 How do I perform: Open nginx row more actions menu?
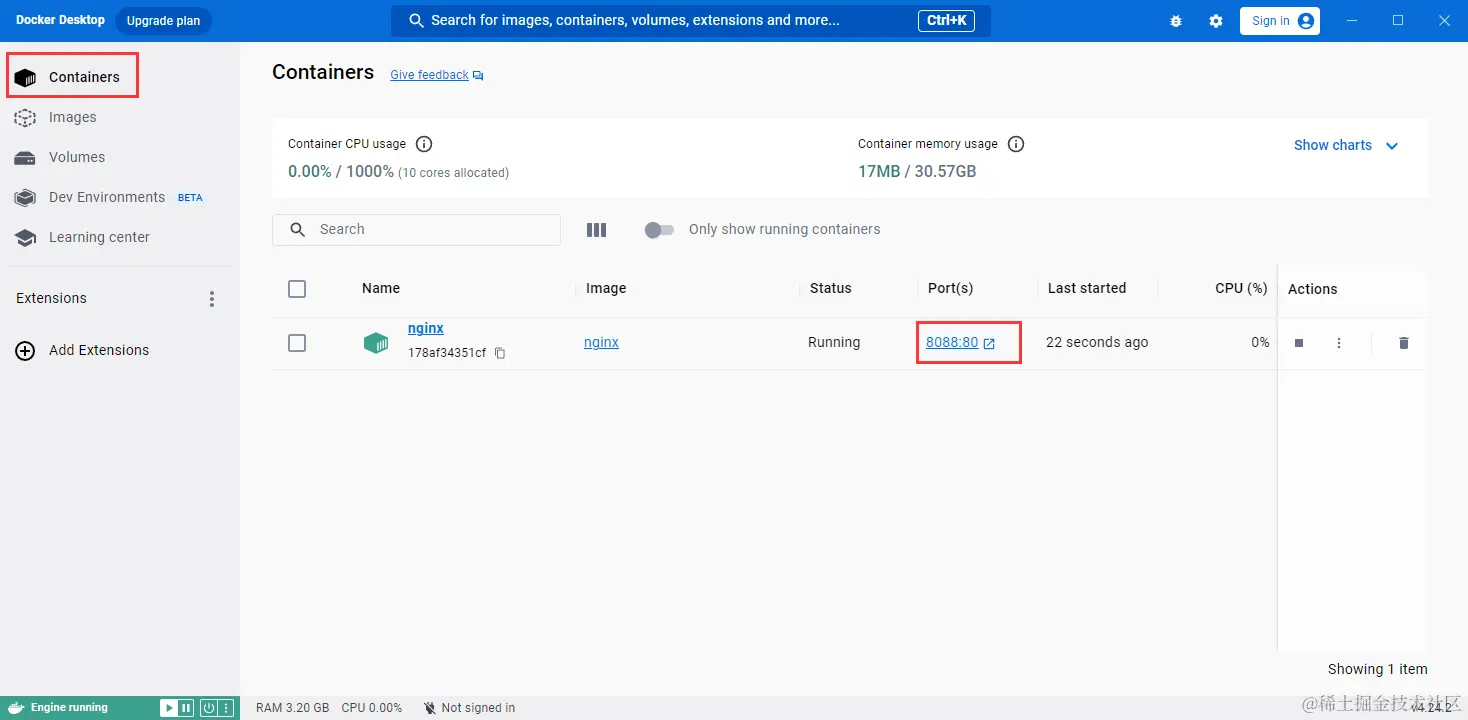(1339, 343)
